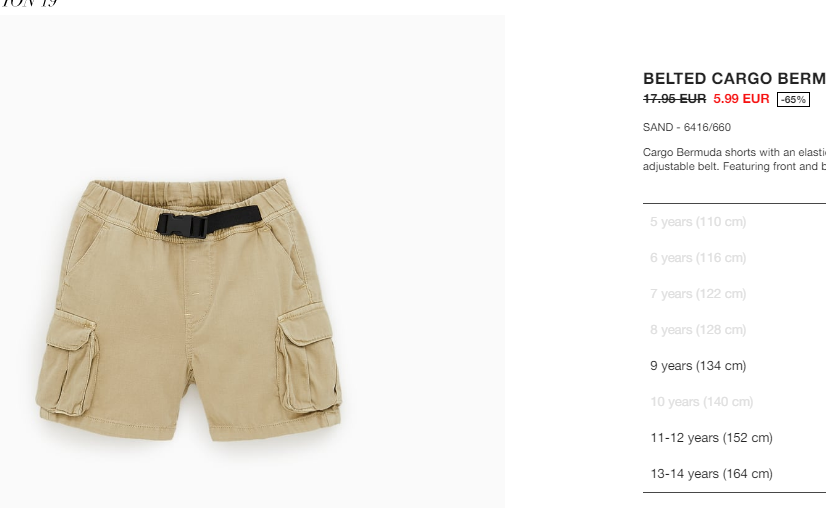Click the -65% discount badge
The height and width of the screenshot is (508, 826).
coord(793,100)
